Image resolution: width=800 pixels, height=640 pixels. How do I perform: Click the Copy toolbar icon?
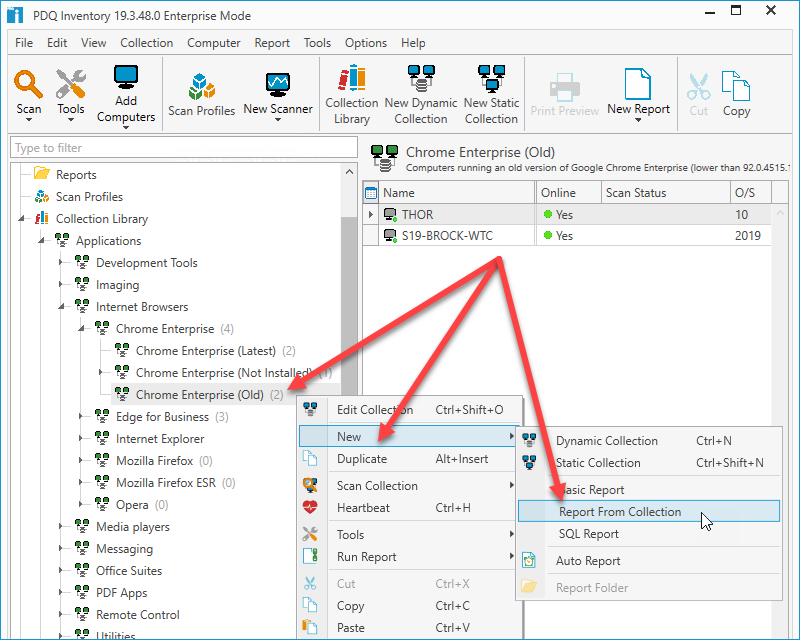coord(736,86)
